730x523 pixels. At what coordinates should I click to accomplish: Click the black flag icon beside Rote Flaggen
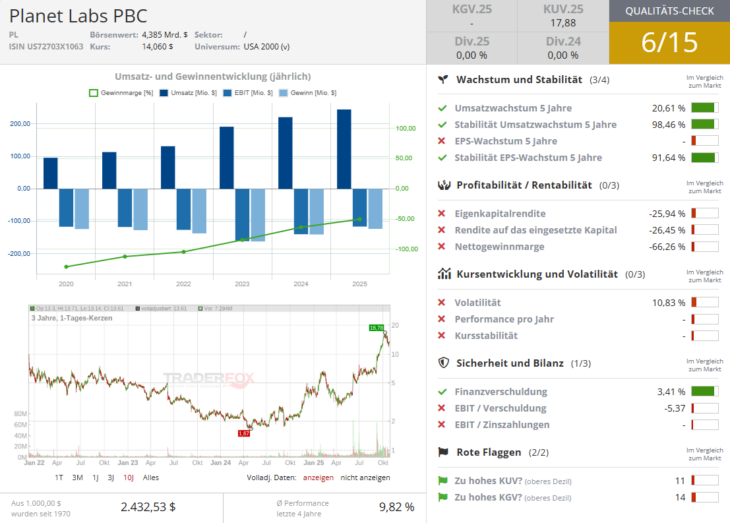[x=443, y=452]
